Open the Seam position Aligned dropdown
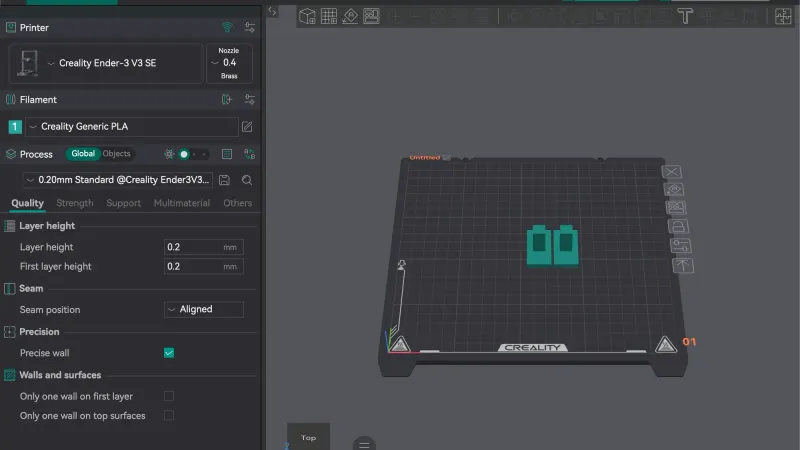800x450 pixels. 204,309
